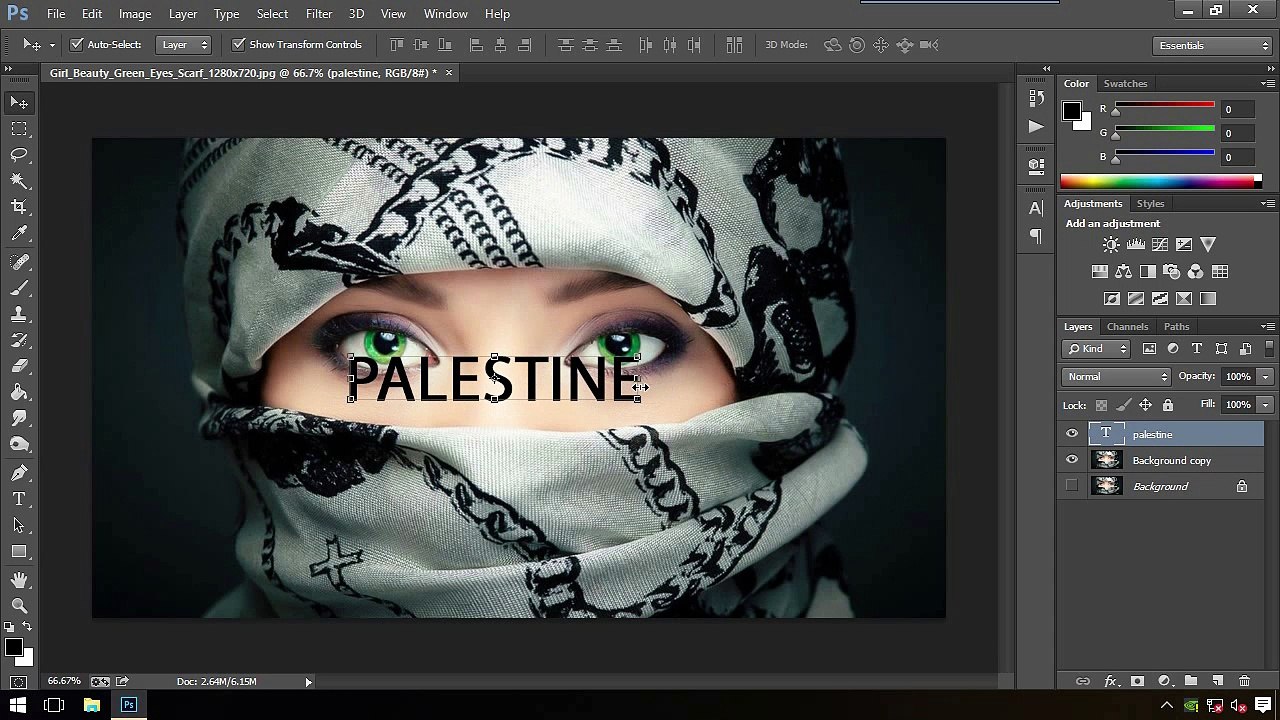
Task: Show the Background layer visibility
Action: point(1072,486)
